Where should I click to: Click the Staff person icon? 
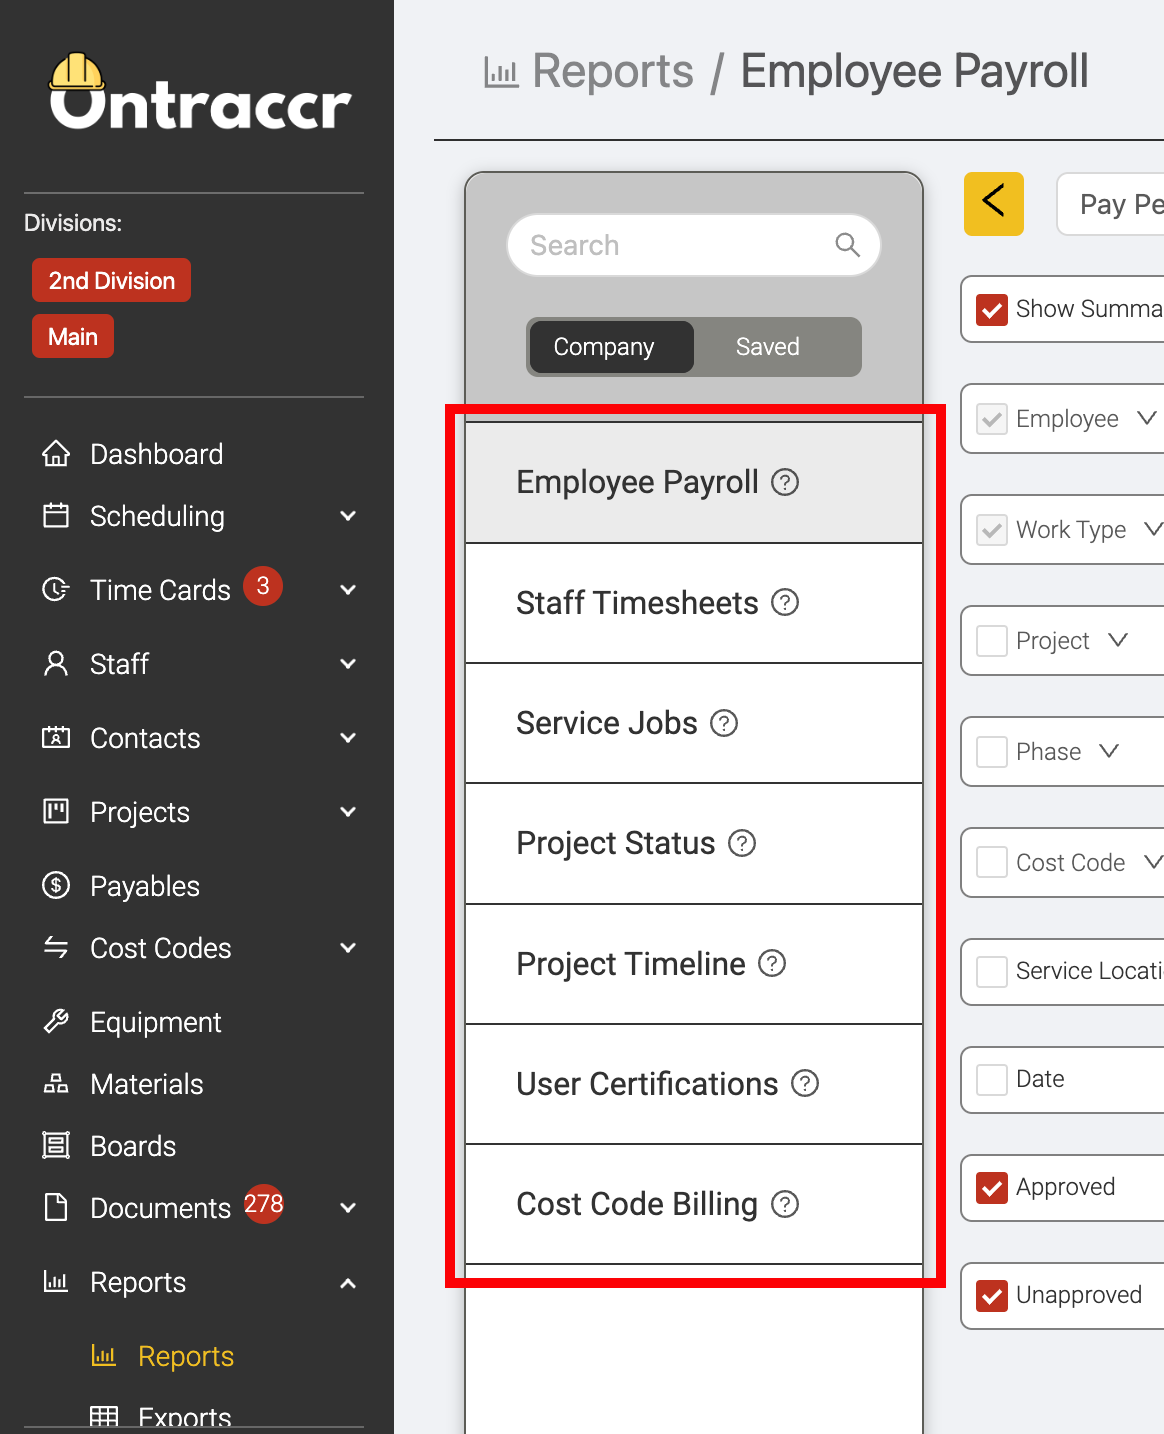coord(56,664)
